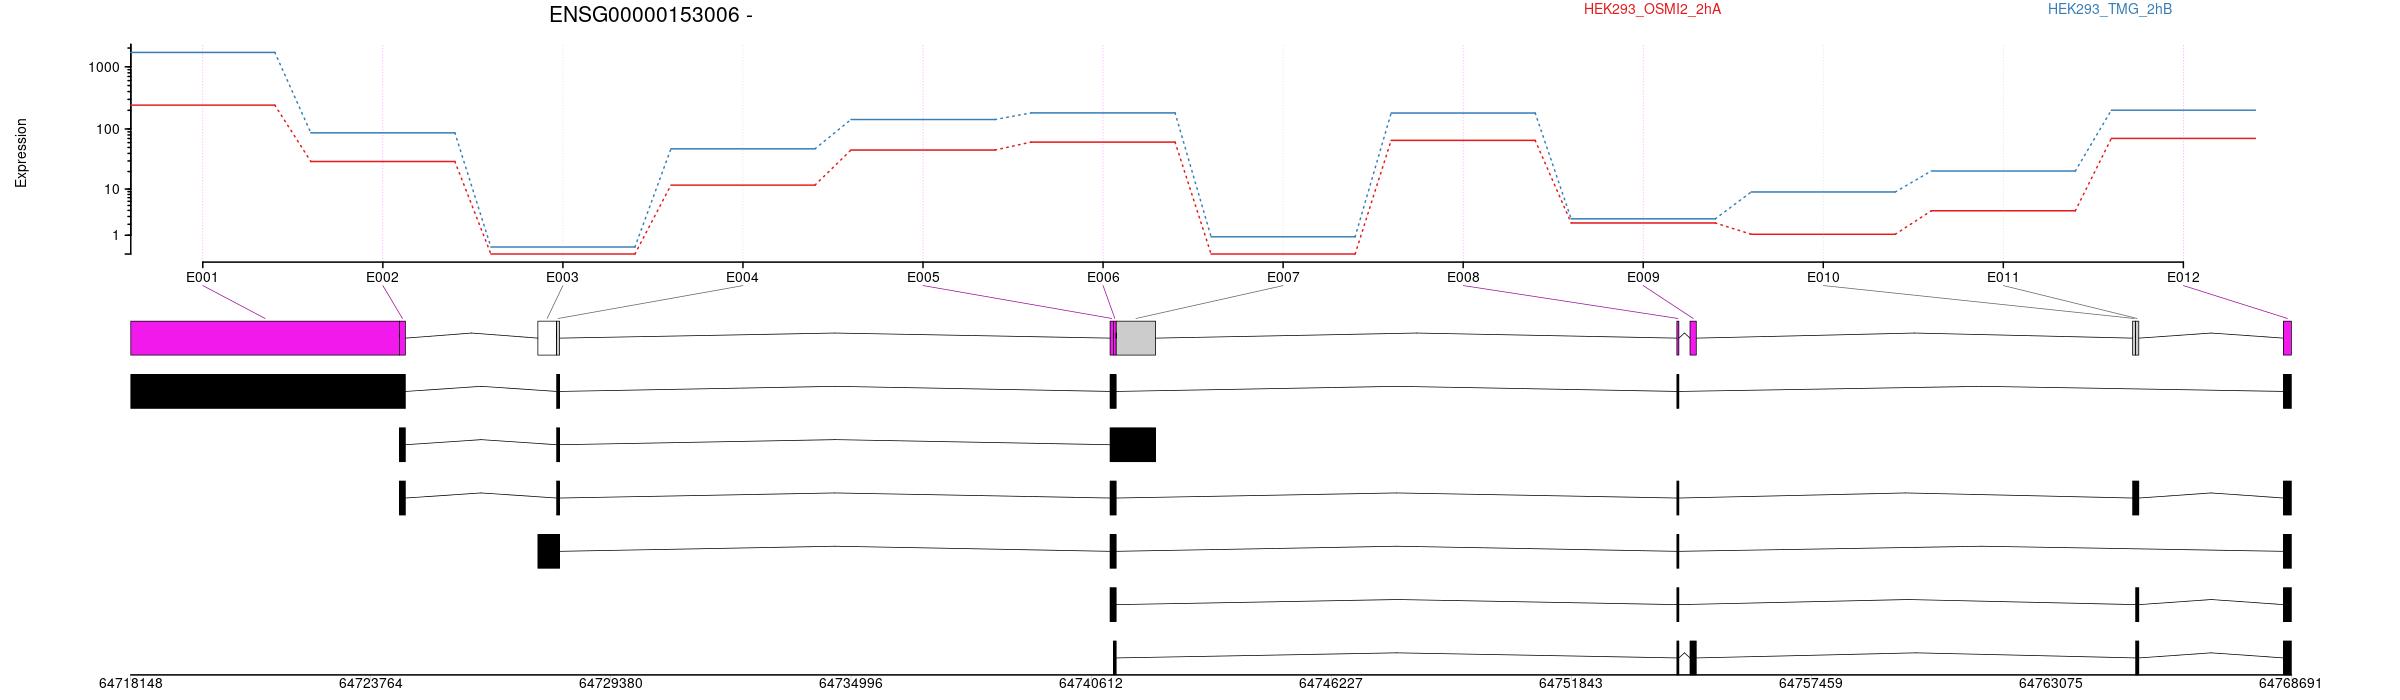Screen dimensions: 2400x700
Task: Click the E012 exon label
Action: tap(2183, 278)
